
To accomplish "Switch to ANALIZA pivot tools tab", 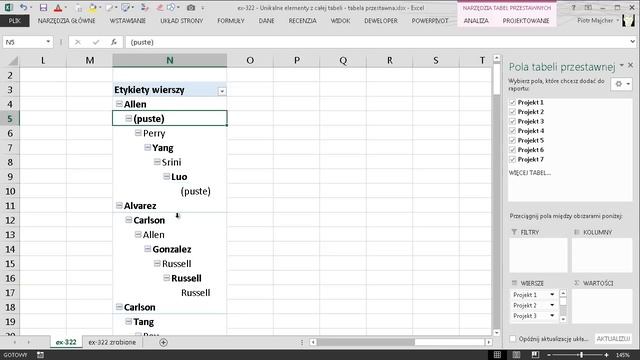I will (476, 20).
